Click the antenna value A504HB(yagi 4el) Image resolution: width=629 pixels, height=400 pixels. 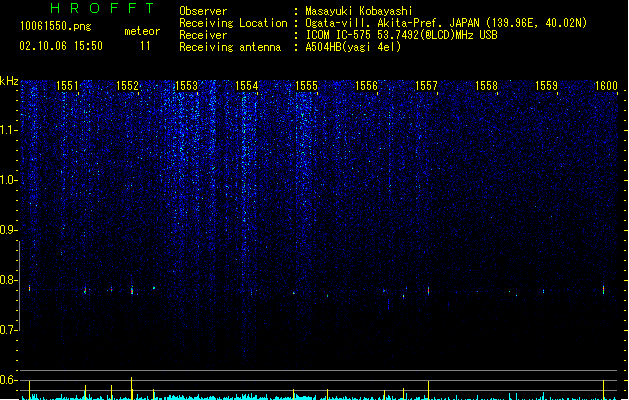(353, 47)
